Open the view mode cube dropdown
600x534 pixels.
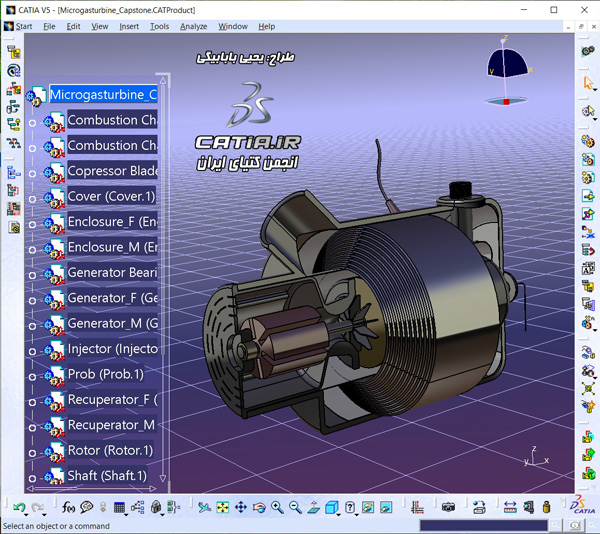coord(339,514)
